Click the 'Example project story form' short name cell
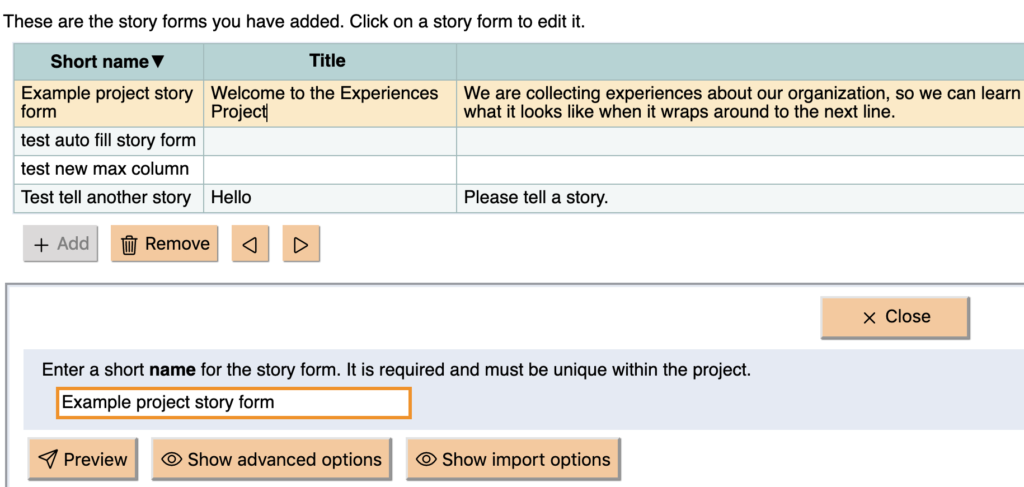The height and width of the screenshot is (487, 1024). point(108,103)
